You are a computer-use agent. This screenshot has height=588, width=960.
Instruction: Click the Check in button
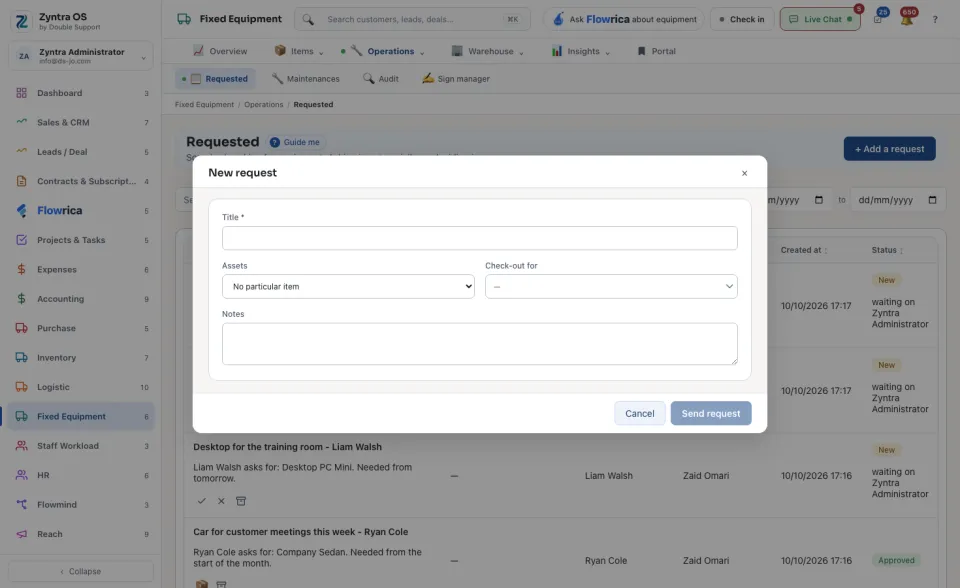coord(742,20)
